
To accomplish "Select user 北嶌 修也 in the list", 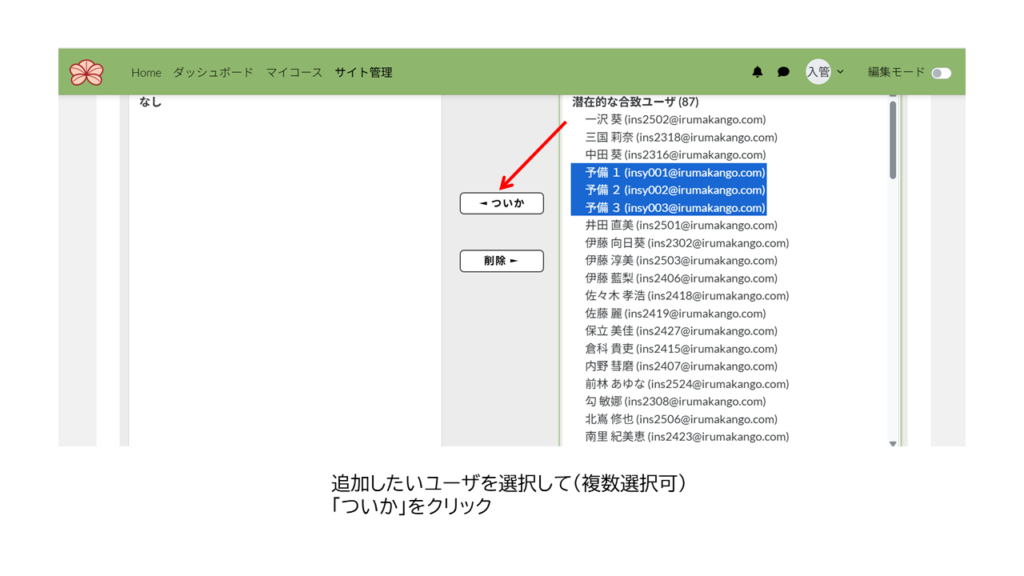I will 681,419.
